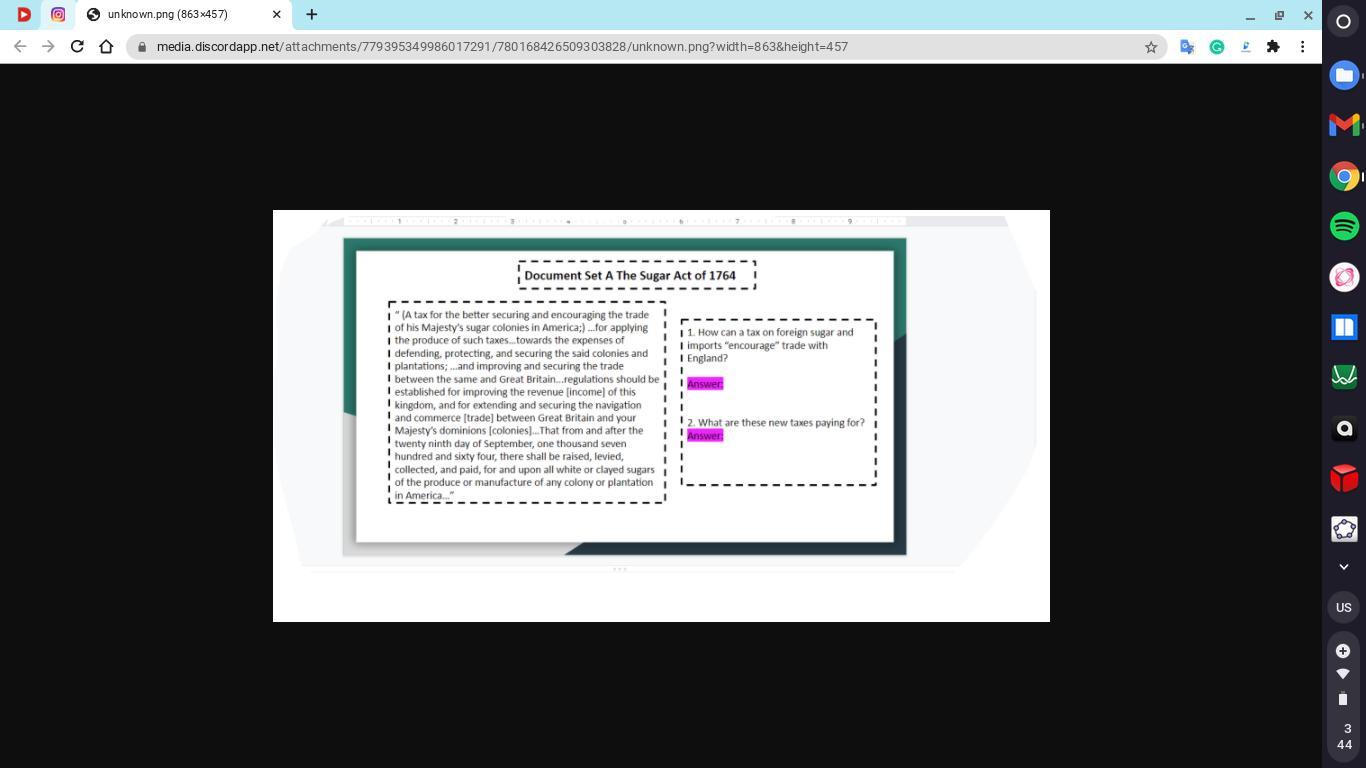Open the Extensions puzzle piece menu

1273,47
